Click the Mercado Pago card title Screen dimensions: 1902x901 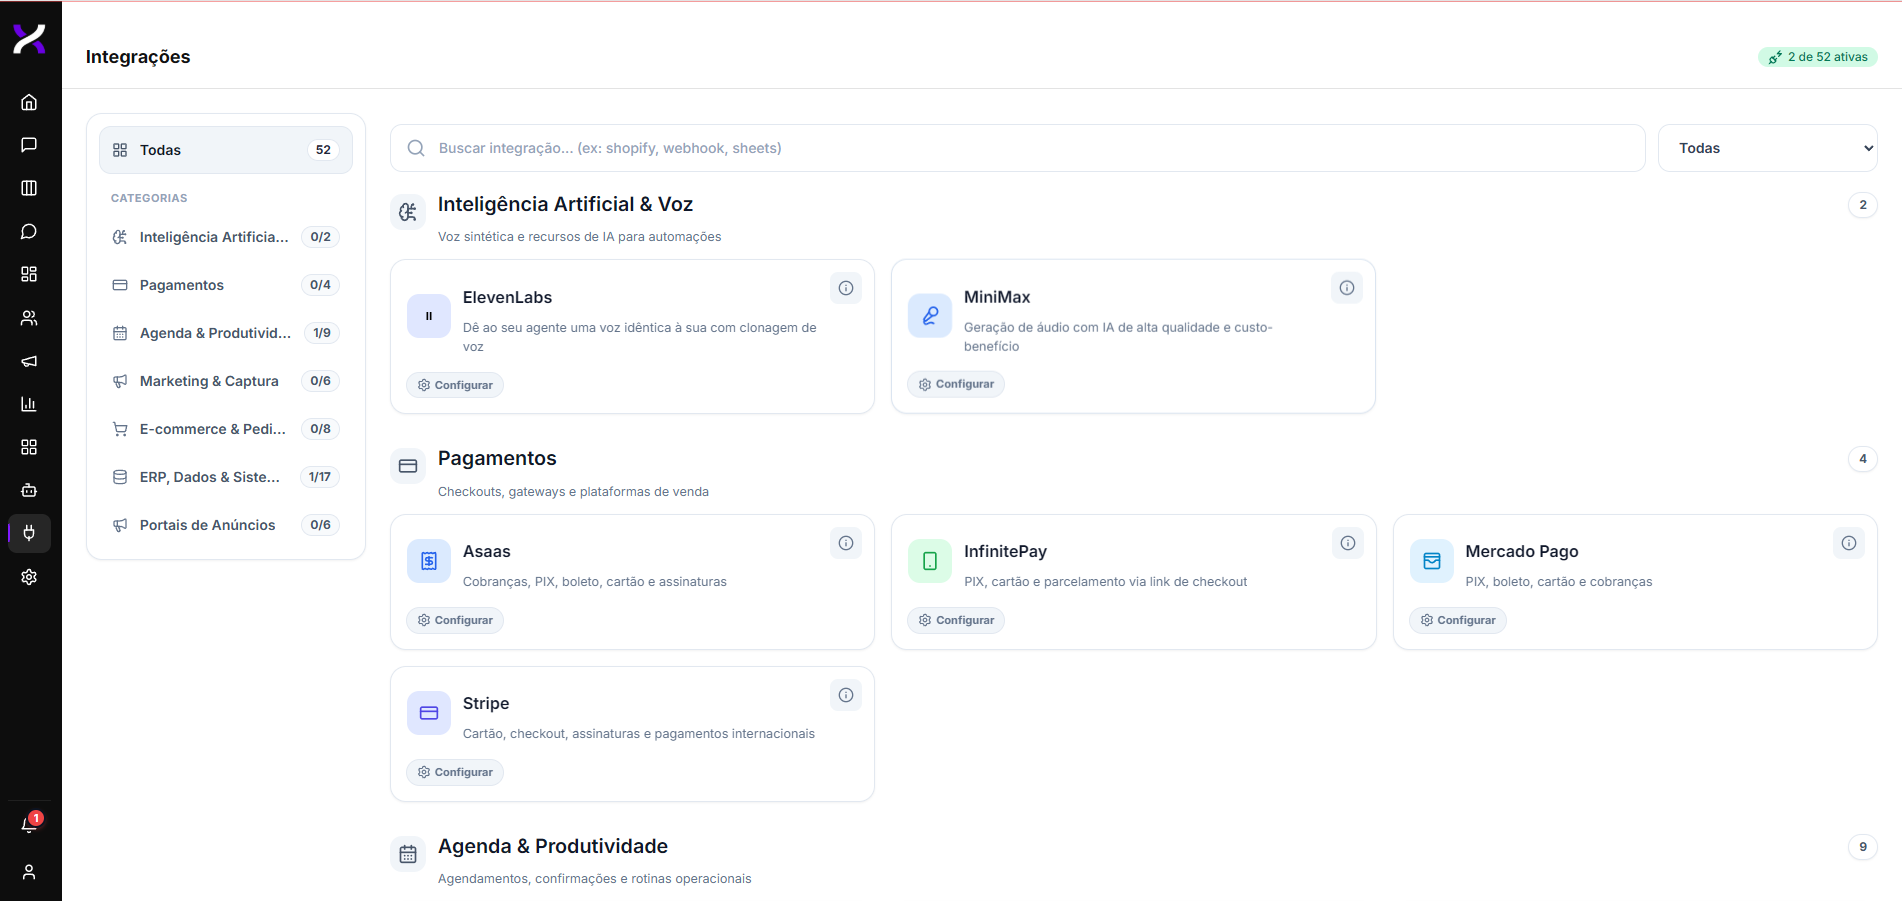point(1522,551)
